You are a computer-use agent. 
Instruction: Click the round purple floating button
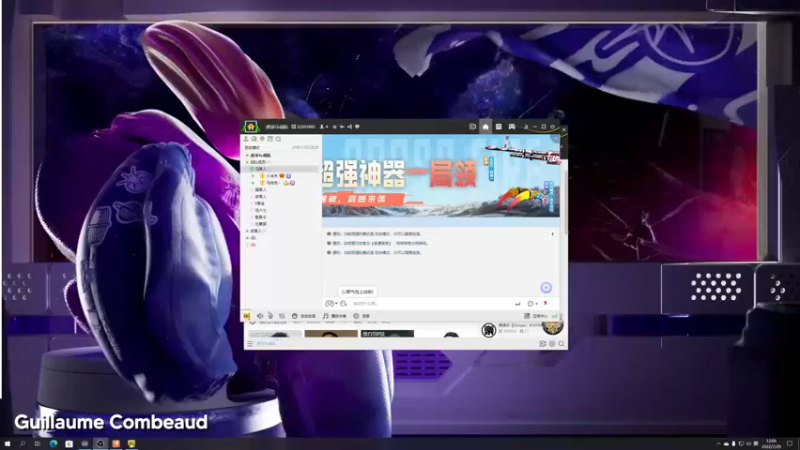pos(546,287)
